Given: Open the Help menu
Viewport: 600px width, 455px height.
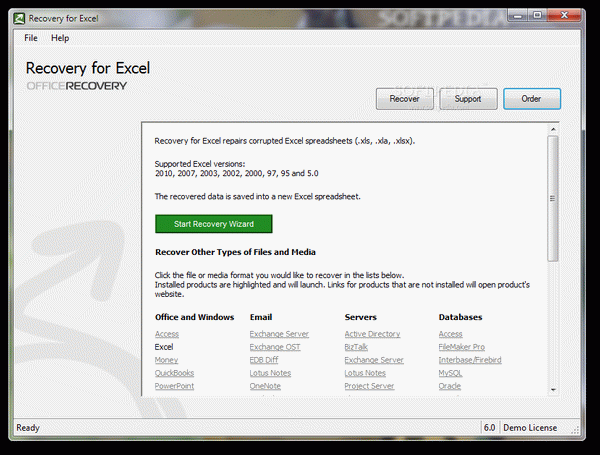Looking at the screenshot, I should click(x=60, y=38).
